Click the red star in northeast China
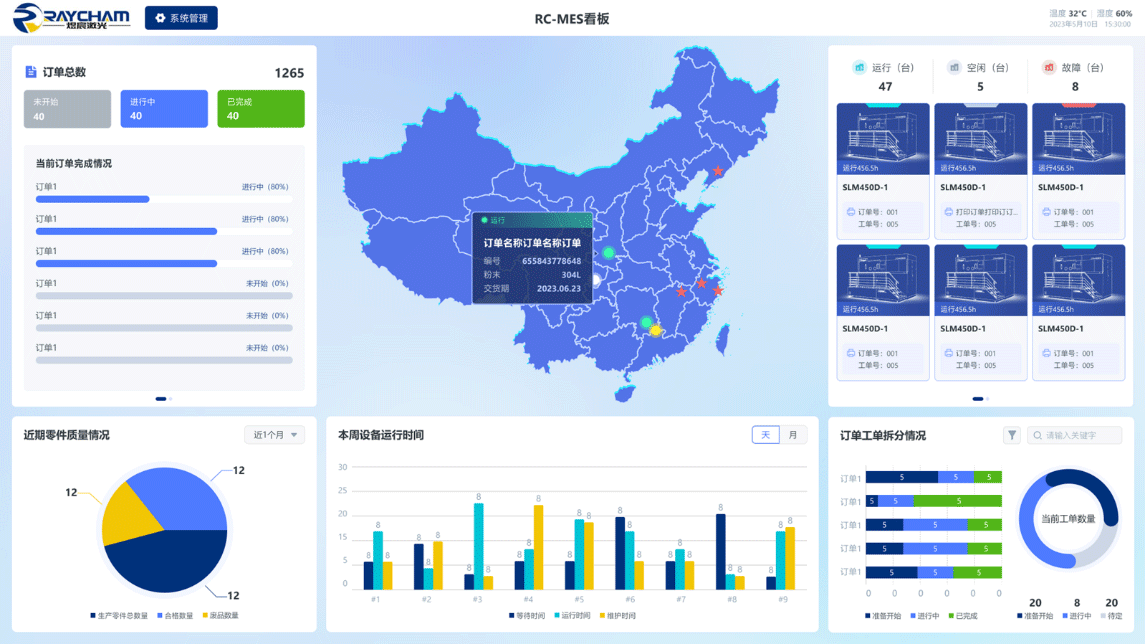The image size is (1145, 644). [717, 171]
